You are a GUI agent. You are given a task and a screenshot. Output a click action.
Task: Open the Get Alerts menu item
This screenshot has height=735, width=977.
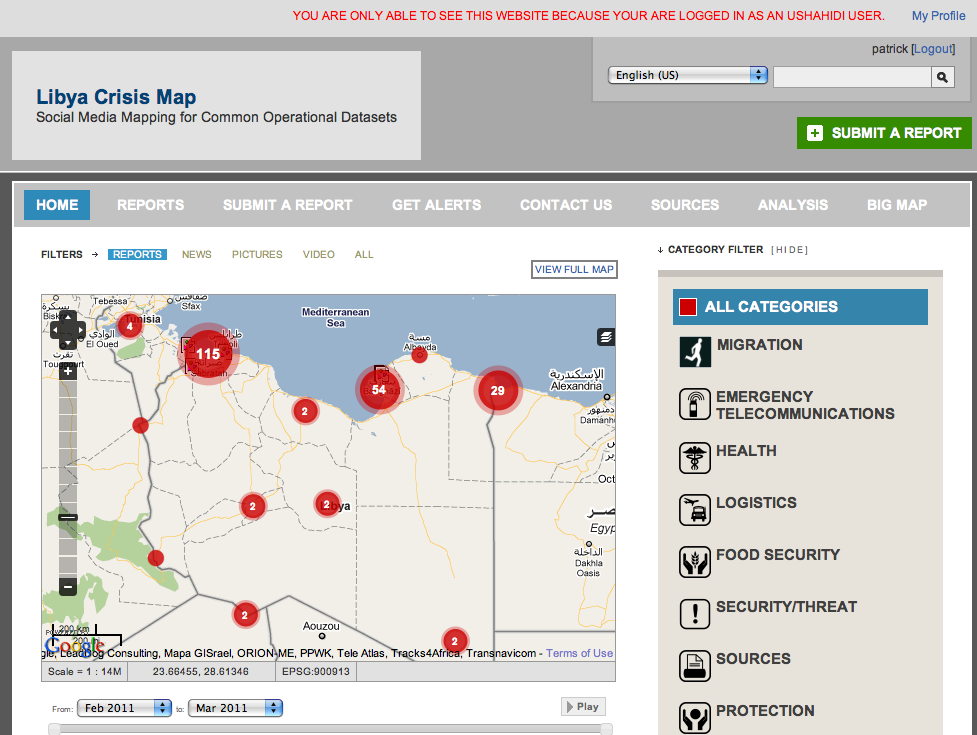(436, 205)
